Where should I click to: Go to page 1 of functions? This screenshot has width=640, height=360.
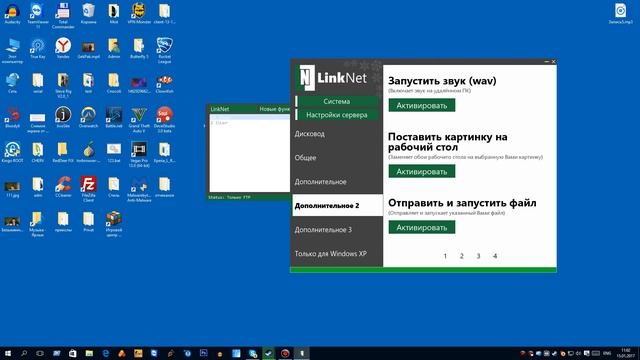point(445,256)
